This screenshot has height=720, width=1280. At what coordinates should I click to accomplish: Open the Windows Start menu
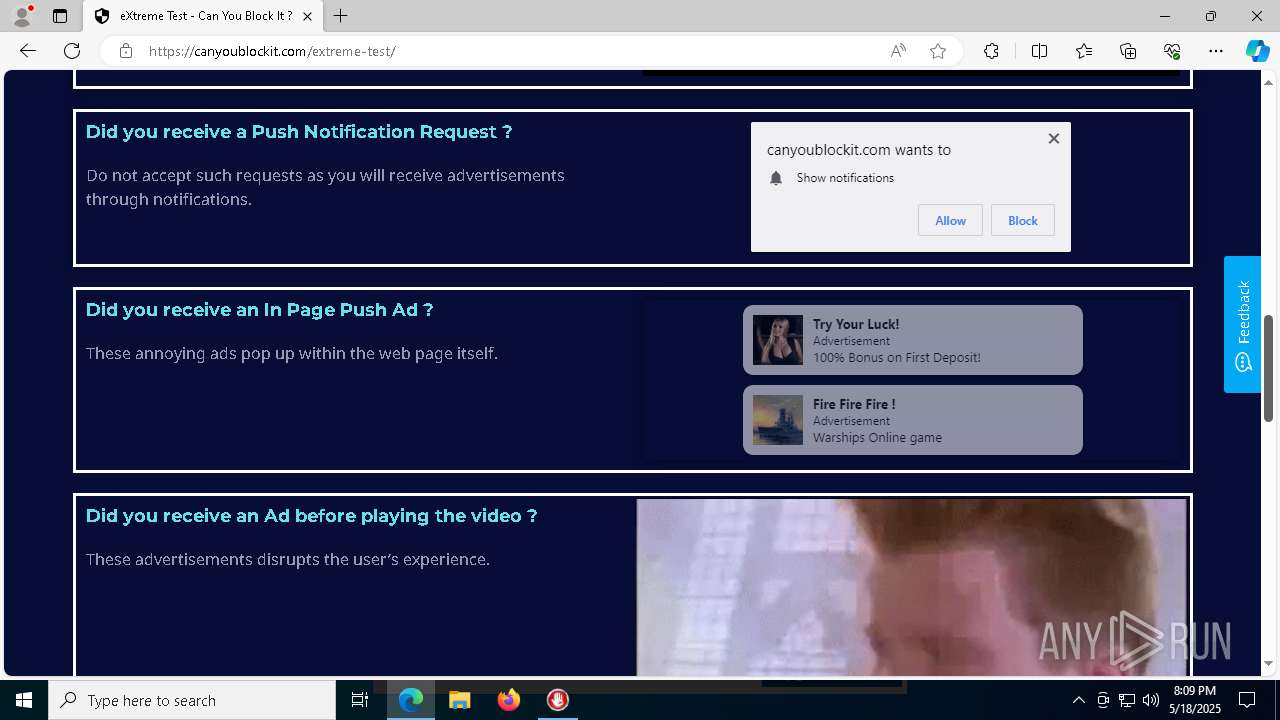(24, 700)
